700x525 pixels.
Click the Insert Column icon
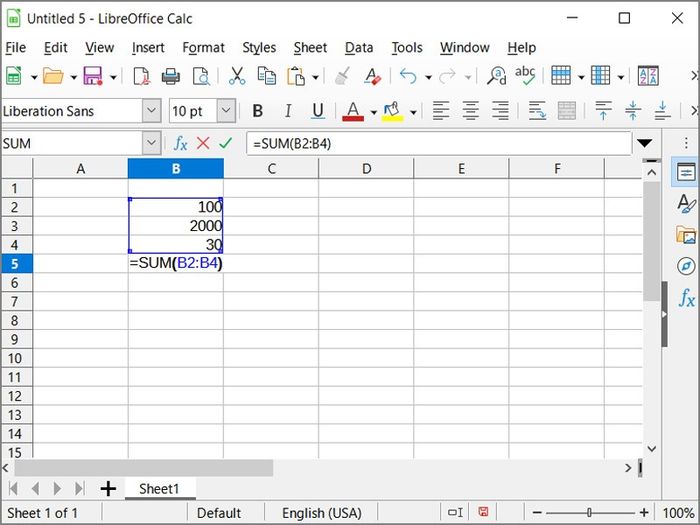tap(600, 75)
